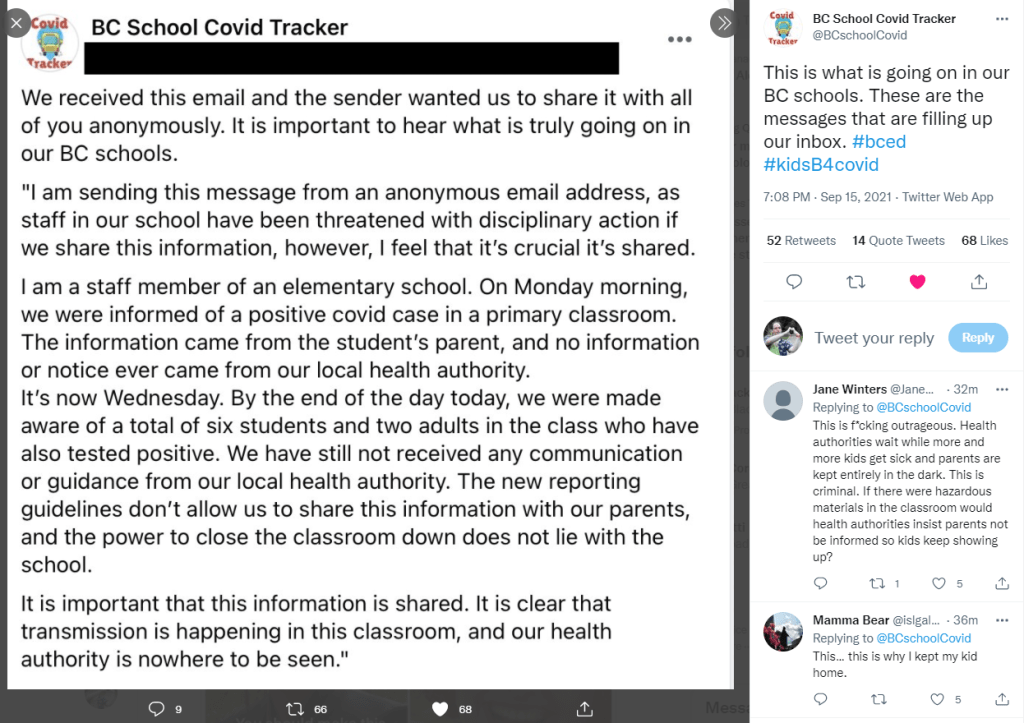Share the main tweet via share icon
1024x723 pixels.
point(979,282)
